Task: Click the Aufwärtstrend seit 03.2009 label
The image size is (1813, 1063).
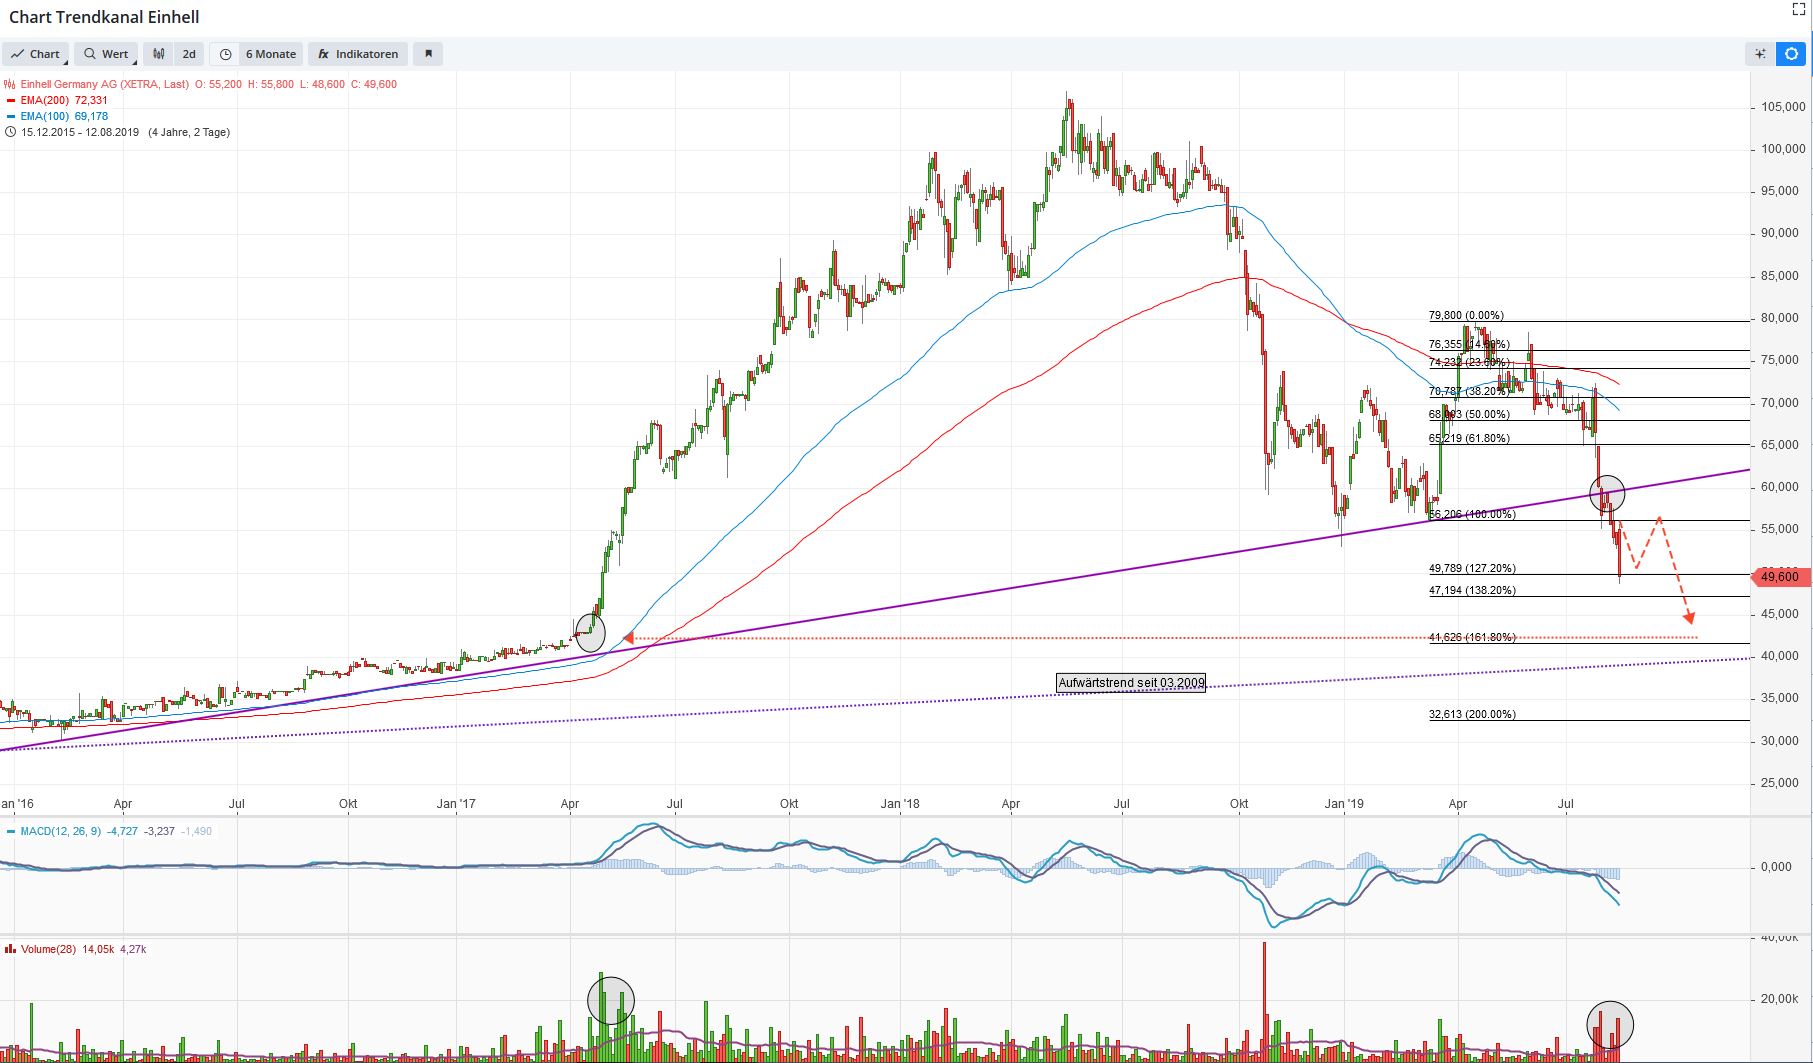Action: [x=1131, y=683]
